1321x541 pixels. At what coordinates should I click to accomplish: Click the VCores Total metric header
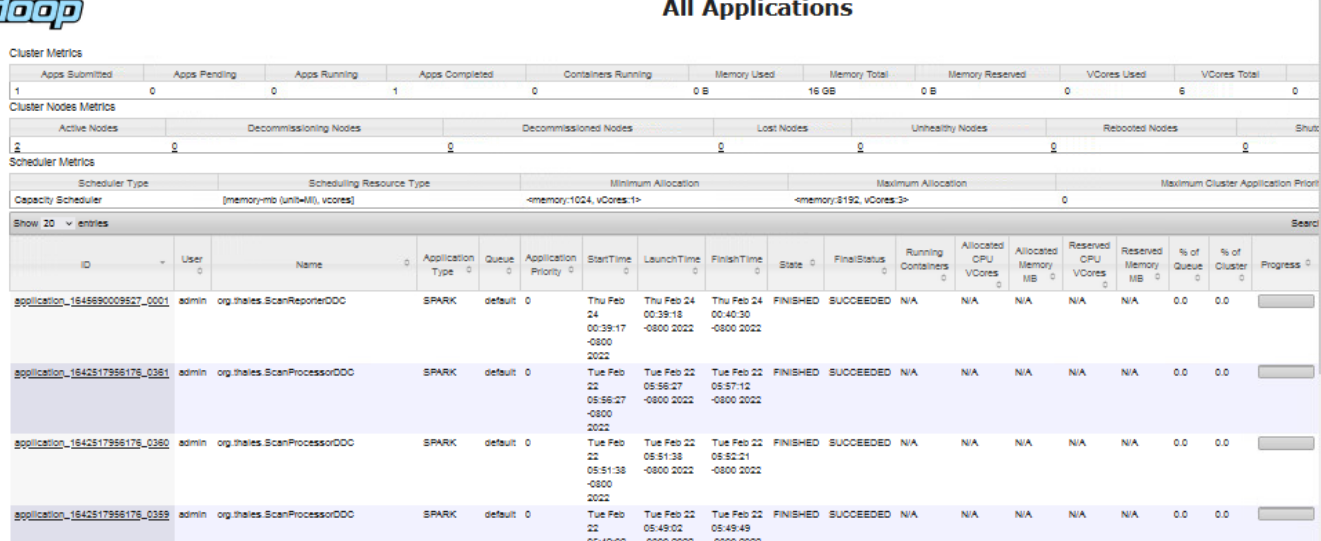point(1230,74)
